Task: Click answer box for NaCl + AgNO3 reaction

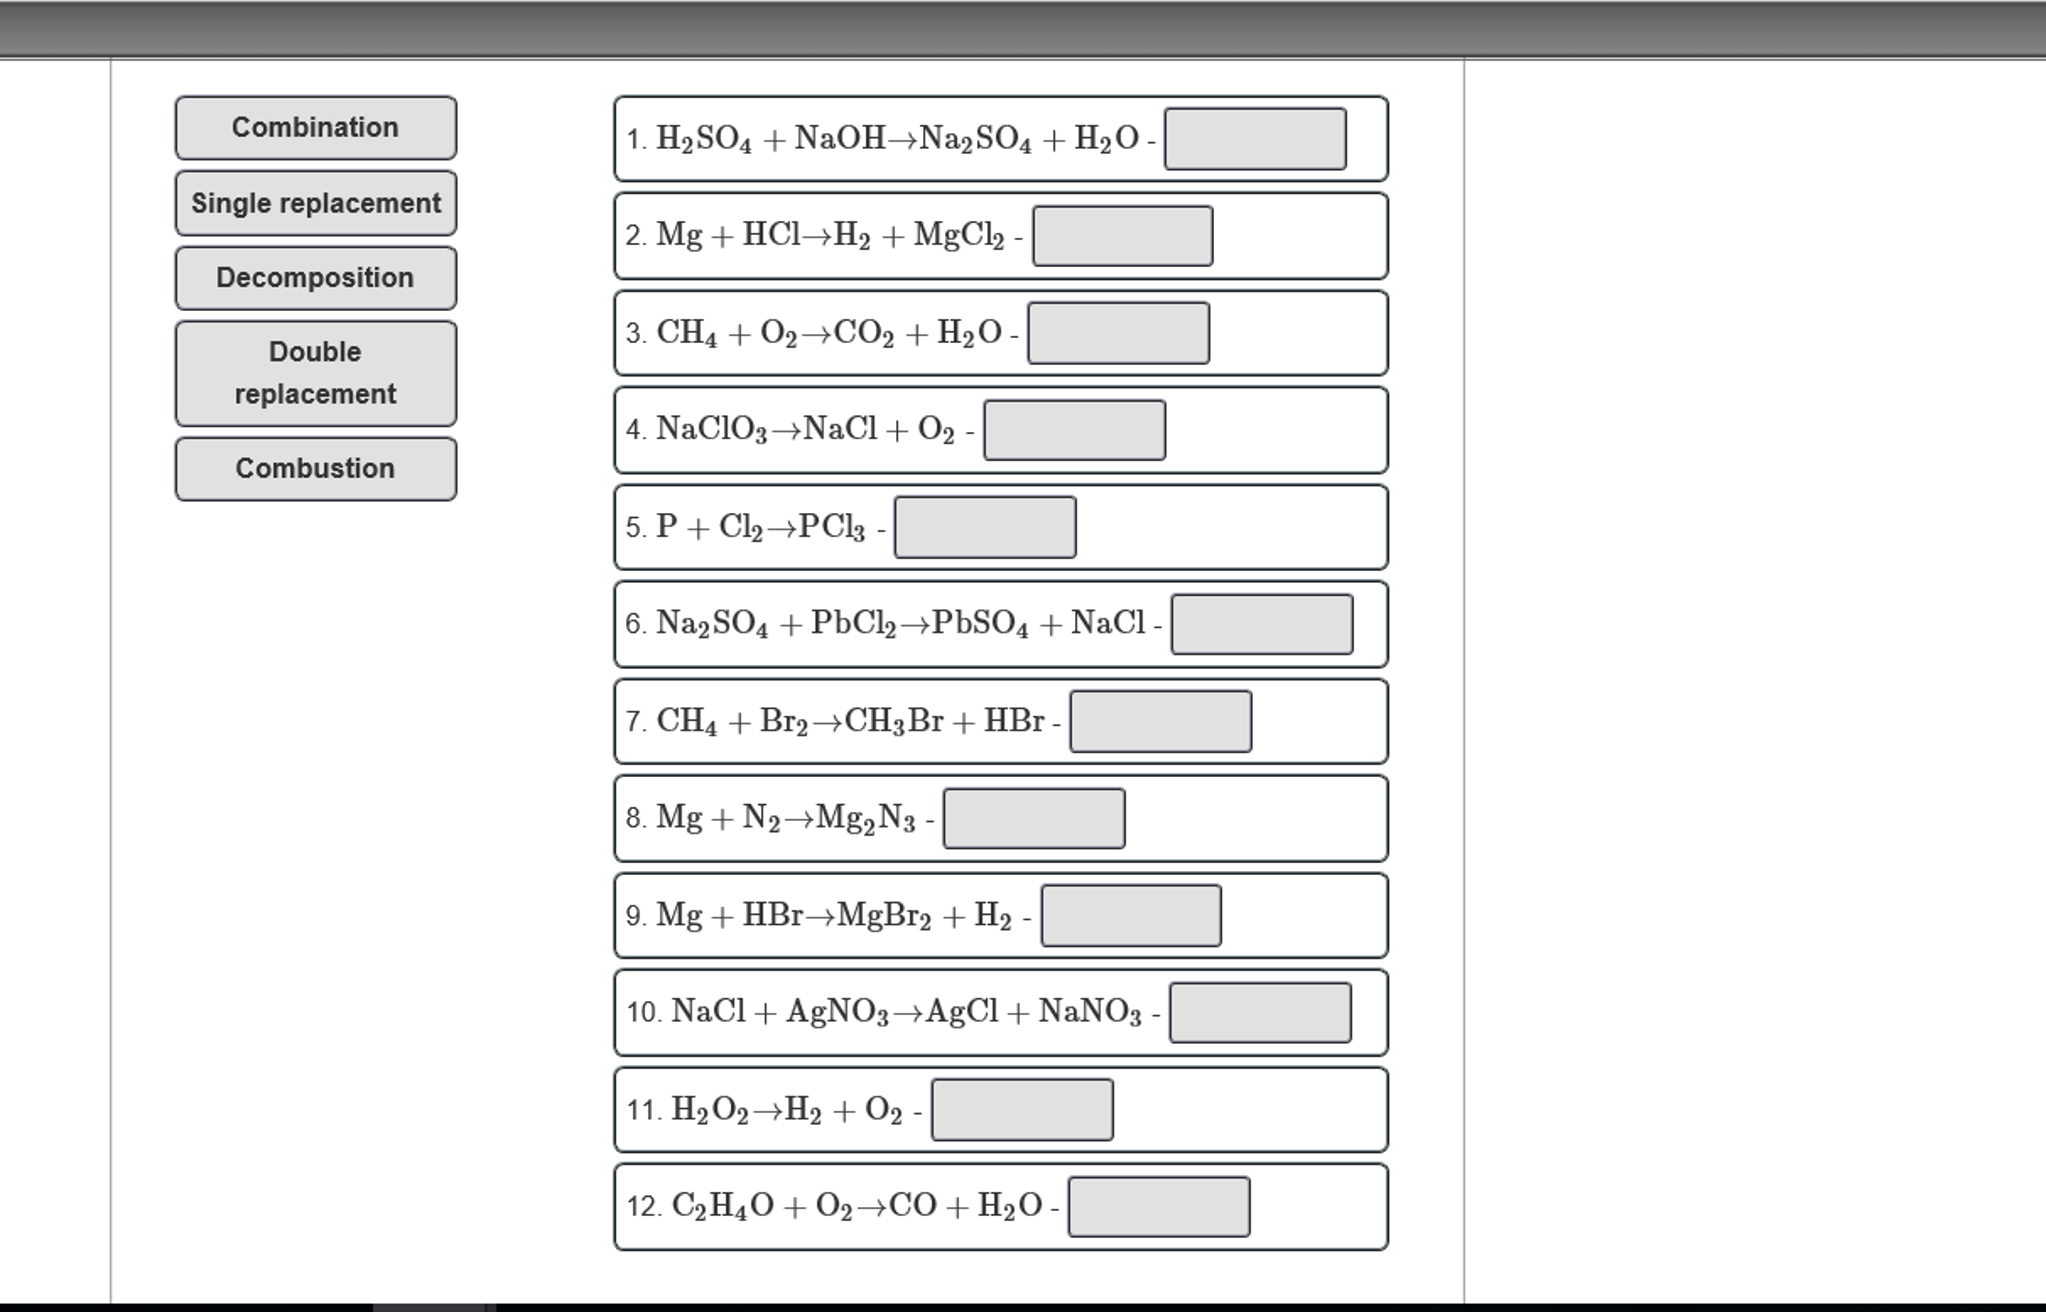Action: (x=1259, y=1012)
